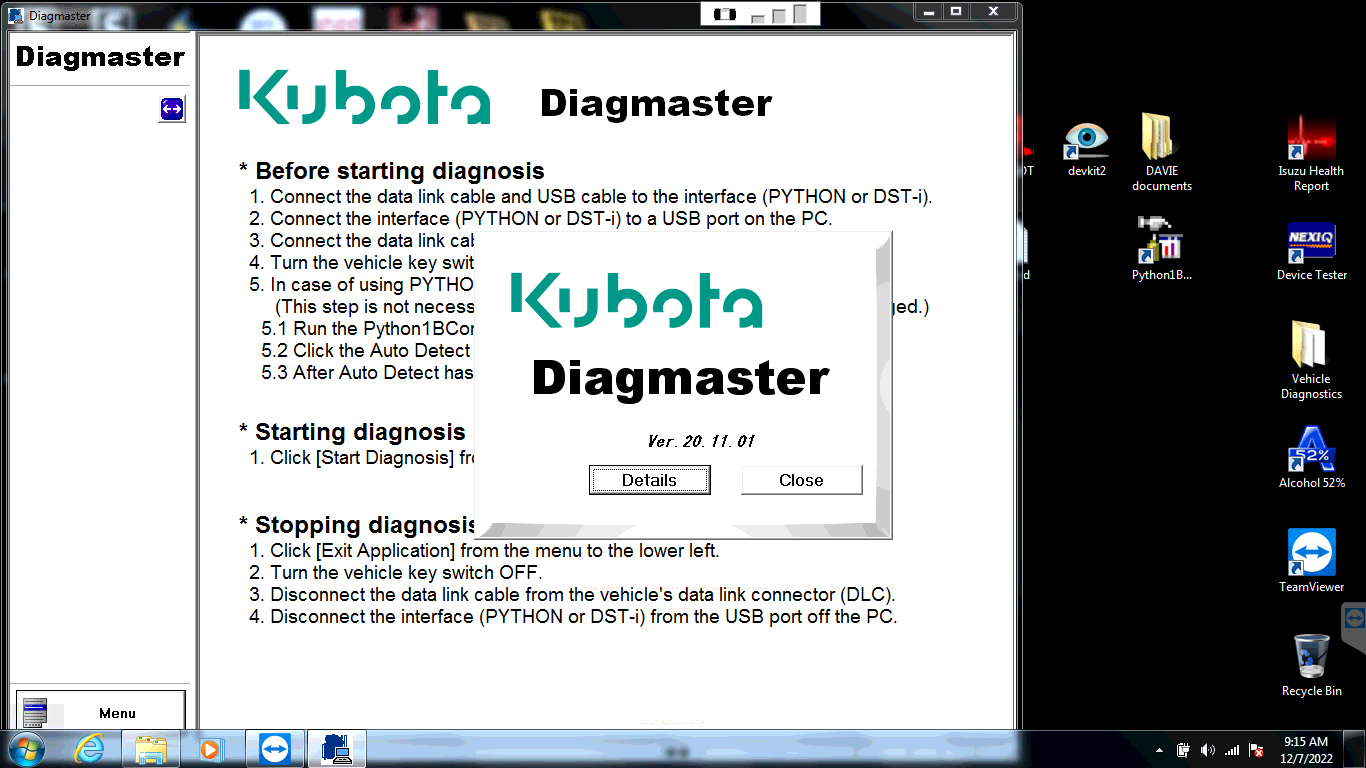Click the 'Turn the vehicle key switch OFF.' line

coord(396,573)
